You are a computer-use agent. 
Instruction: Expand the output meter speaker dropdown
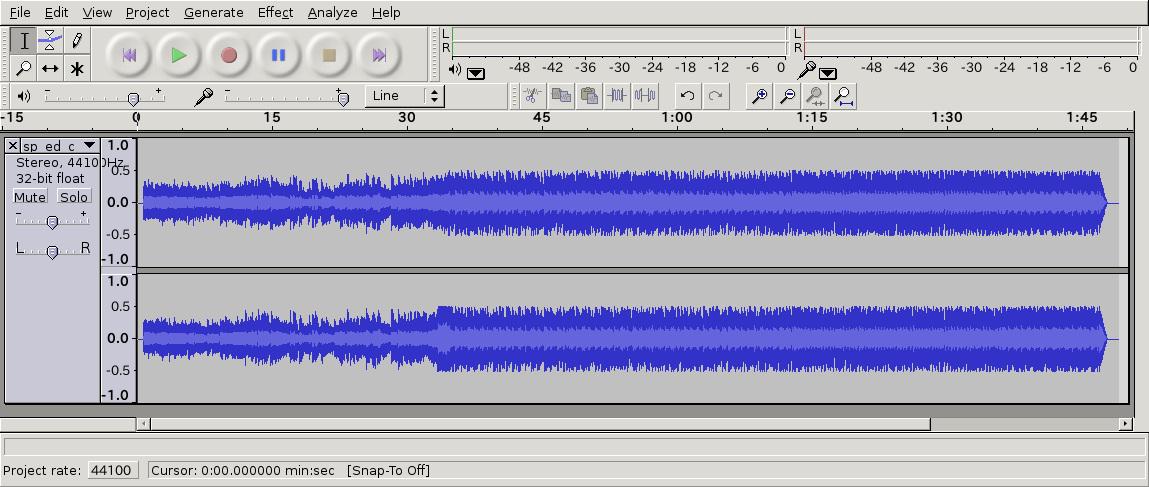(476, 72)
